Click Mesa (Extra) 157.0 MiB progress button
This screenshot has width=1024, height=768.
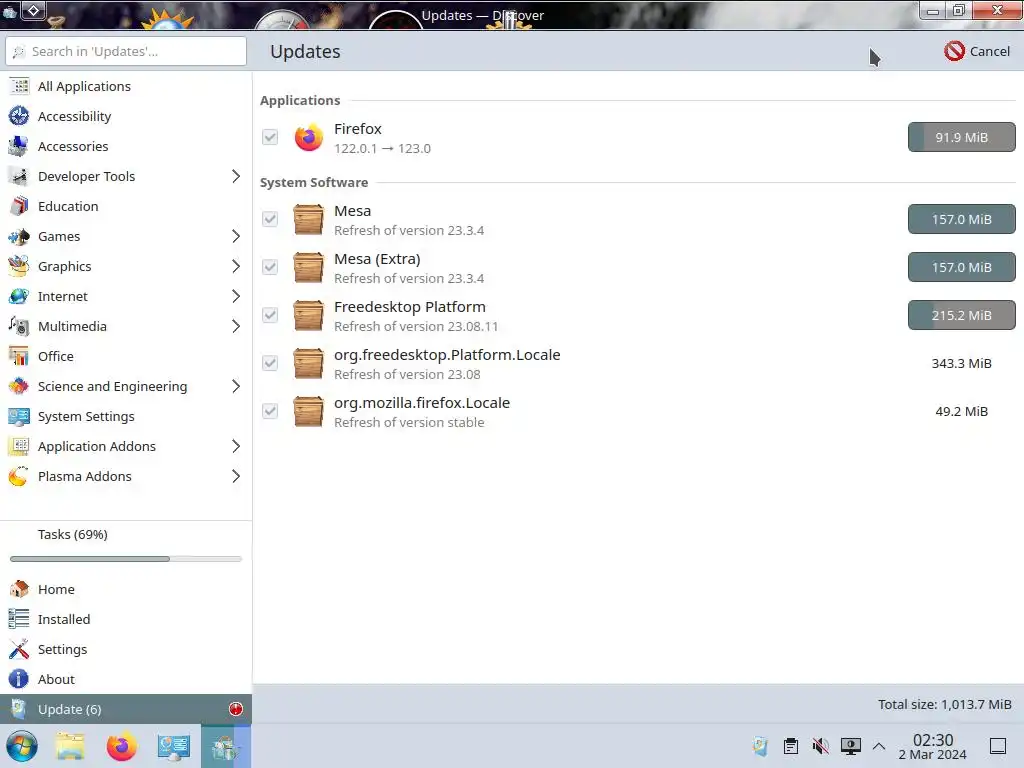point(961,267)
